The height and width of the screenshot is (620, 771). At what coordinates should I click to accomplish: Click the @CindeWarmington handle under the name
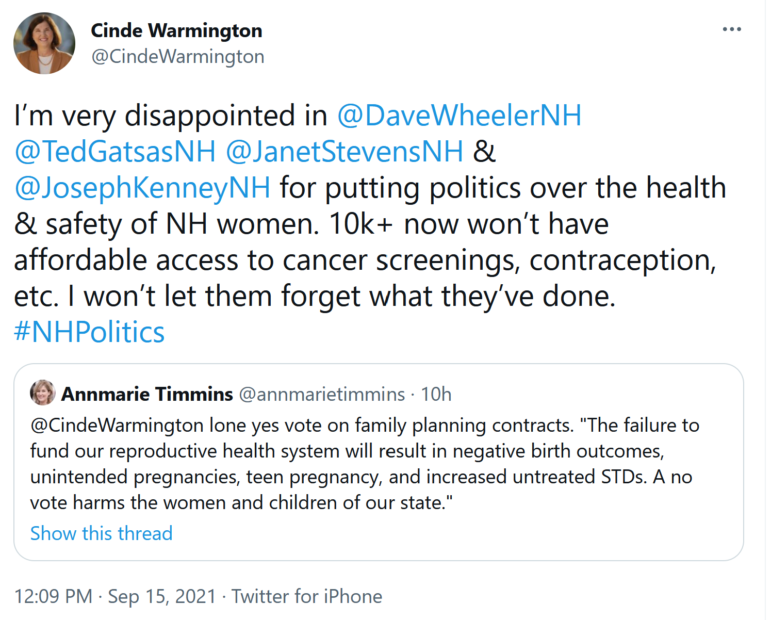tap(177, 56)
